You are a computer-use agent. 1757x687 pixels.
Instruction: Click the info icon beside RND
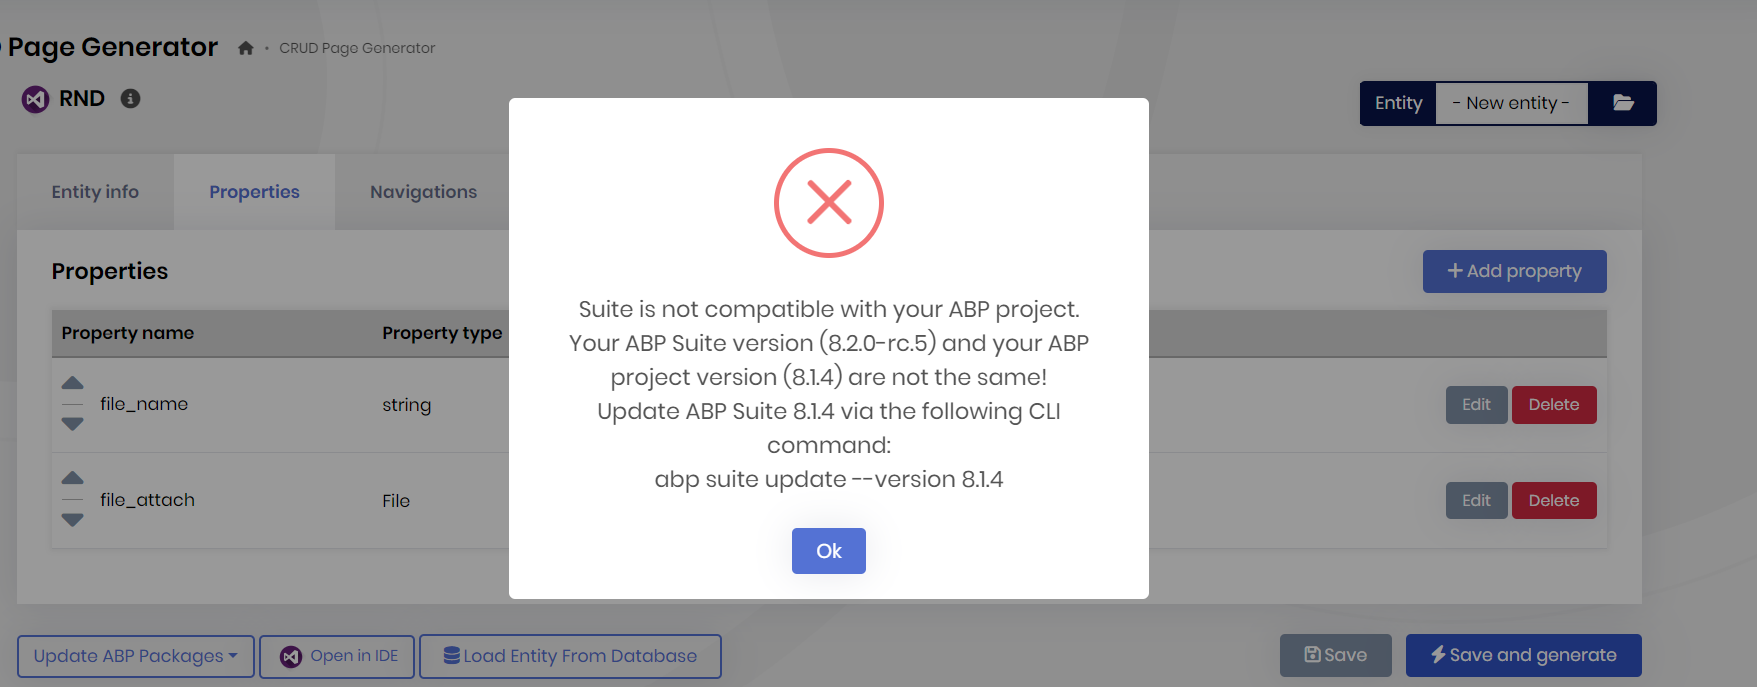[130, 98]
